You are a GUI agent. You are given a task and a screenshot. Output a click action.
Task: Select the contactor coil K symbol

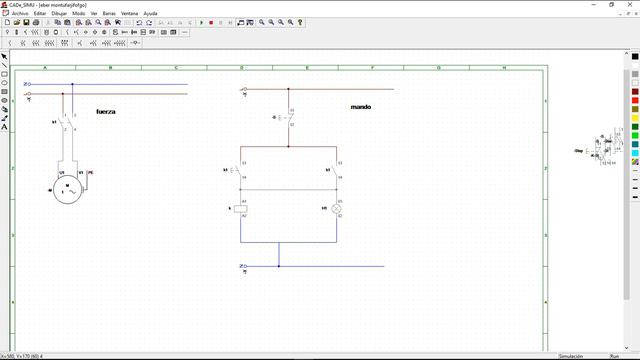(240, 209)
